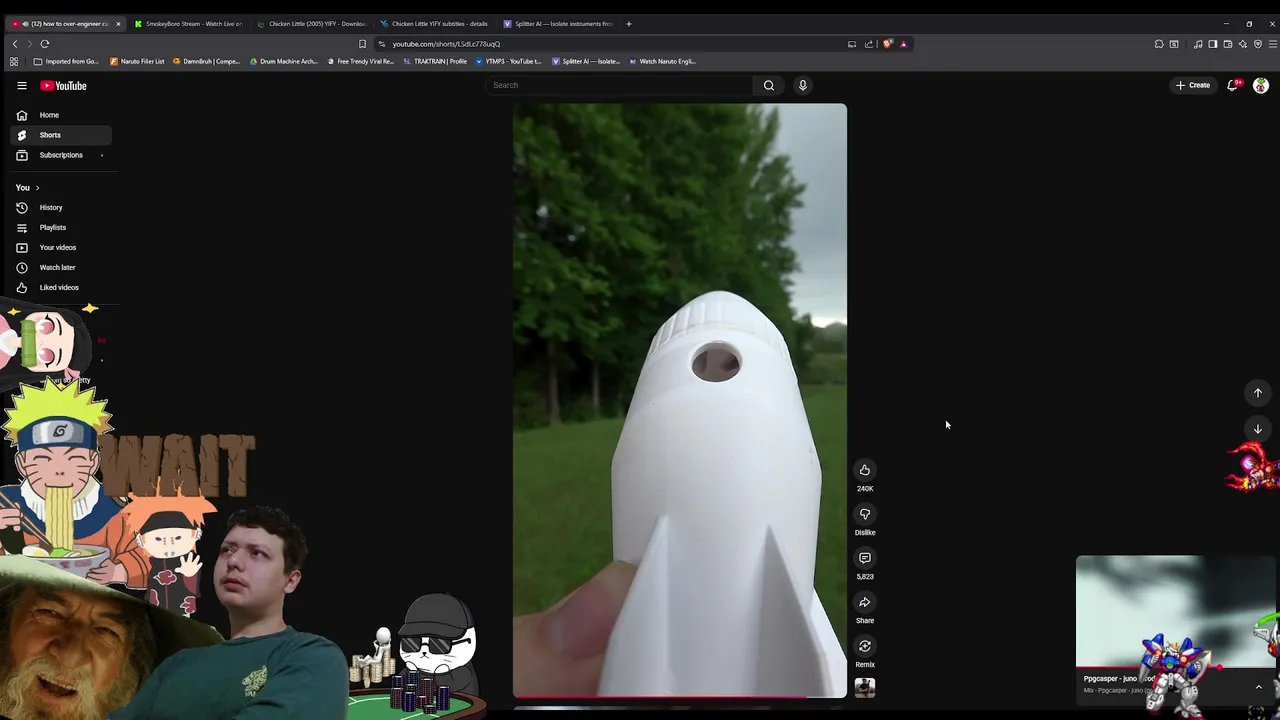Open the Brave Playlist music icon
The image size is (1280, 720).
(1198, 44)
